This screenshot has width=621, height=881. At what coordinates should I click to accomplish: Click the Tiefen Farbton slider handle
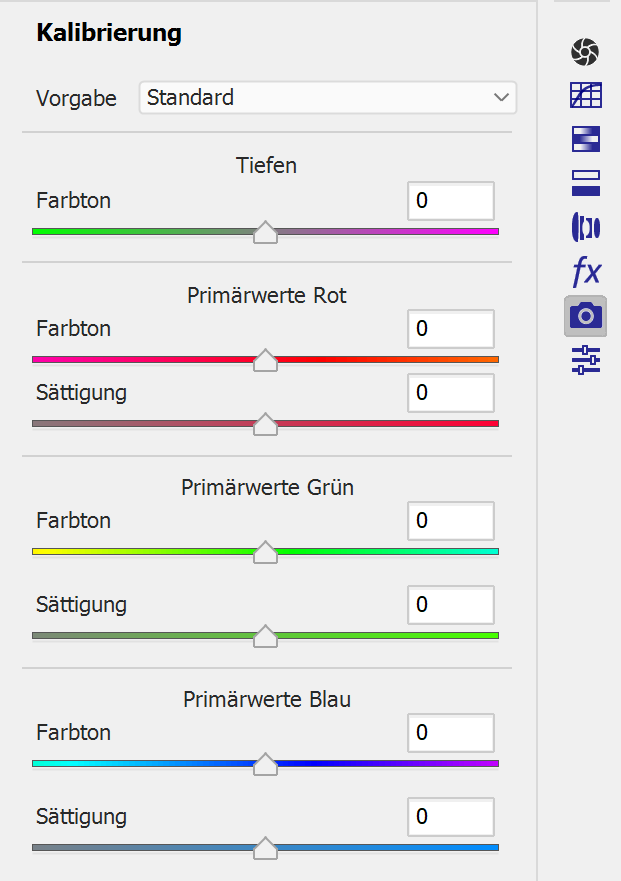click(265, 233)
